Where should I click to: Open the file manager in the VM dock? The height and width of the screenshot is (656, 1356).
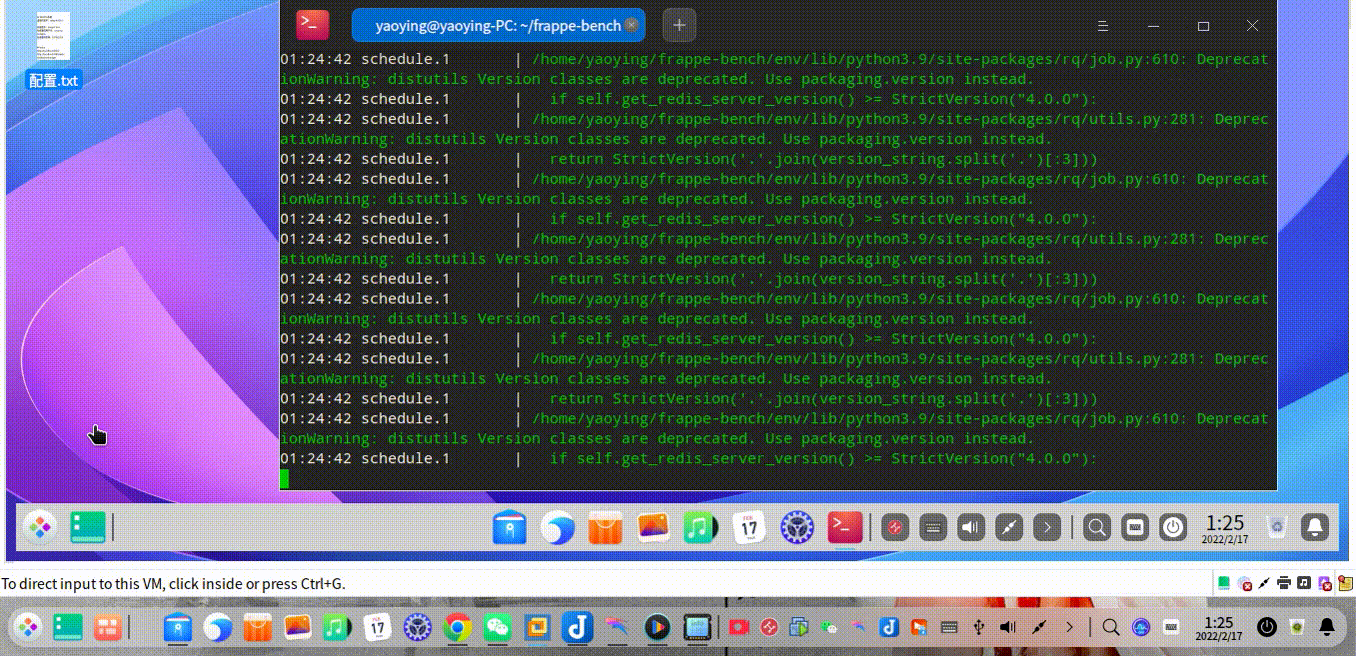(510, 527)
